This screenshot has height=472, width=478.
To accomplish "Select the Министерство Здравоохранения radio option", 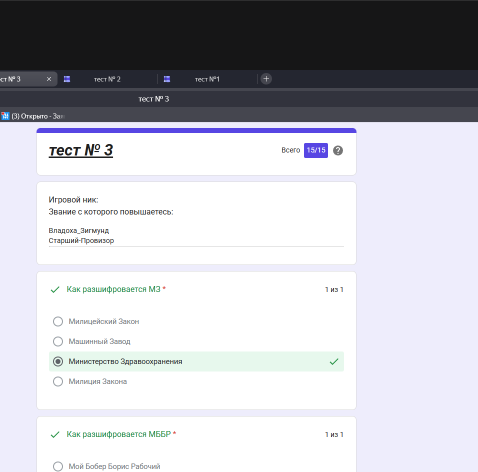I will pos(58,362).
